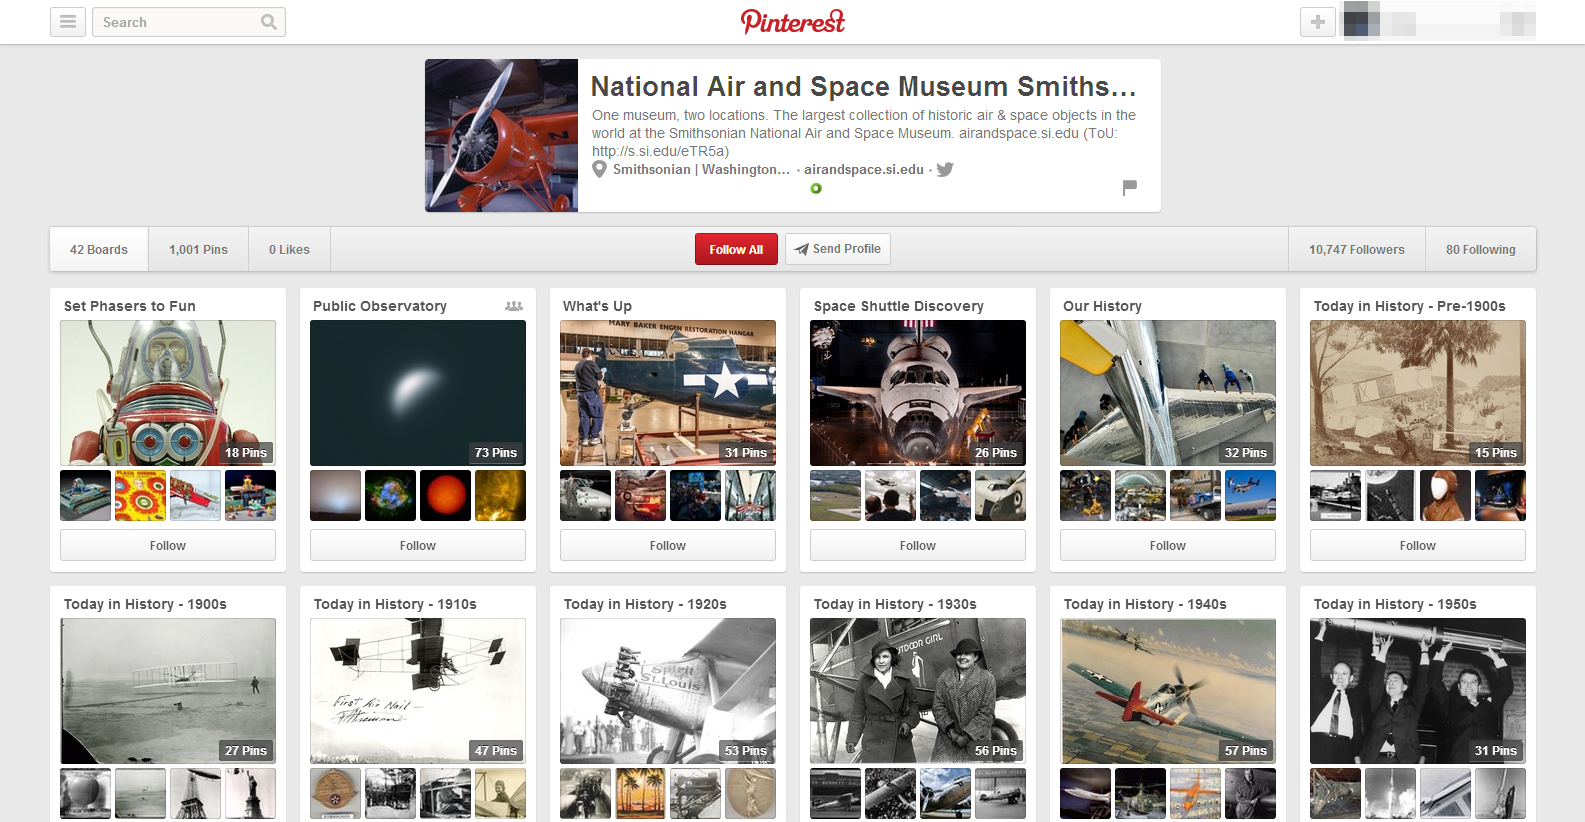View the 80 Following tab
The width and height of the screenshot is (1585, 822).
[x=1480, y=249]
